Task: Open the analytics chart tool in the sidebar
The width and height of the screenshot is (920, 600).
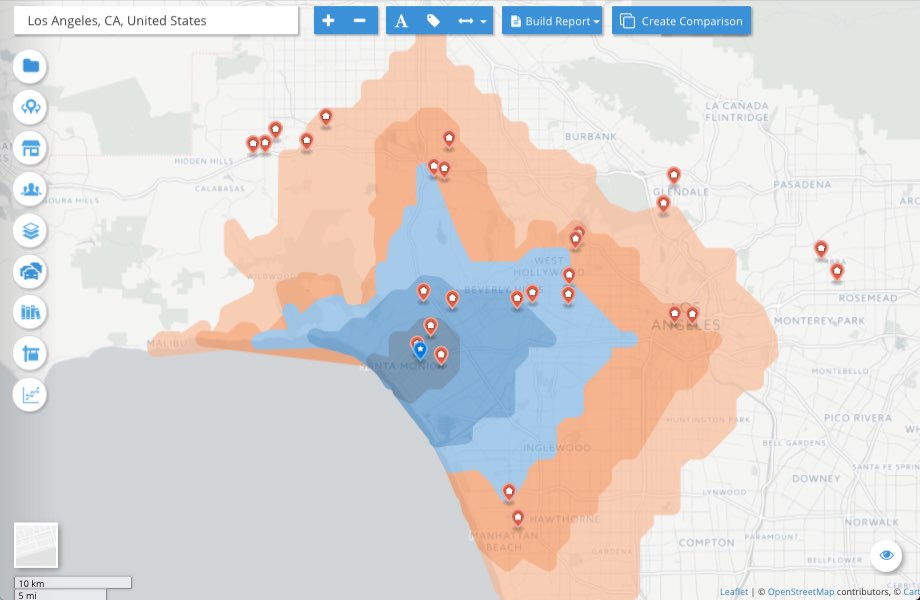Action: 30,394
